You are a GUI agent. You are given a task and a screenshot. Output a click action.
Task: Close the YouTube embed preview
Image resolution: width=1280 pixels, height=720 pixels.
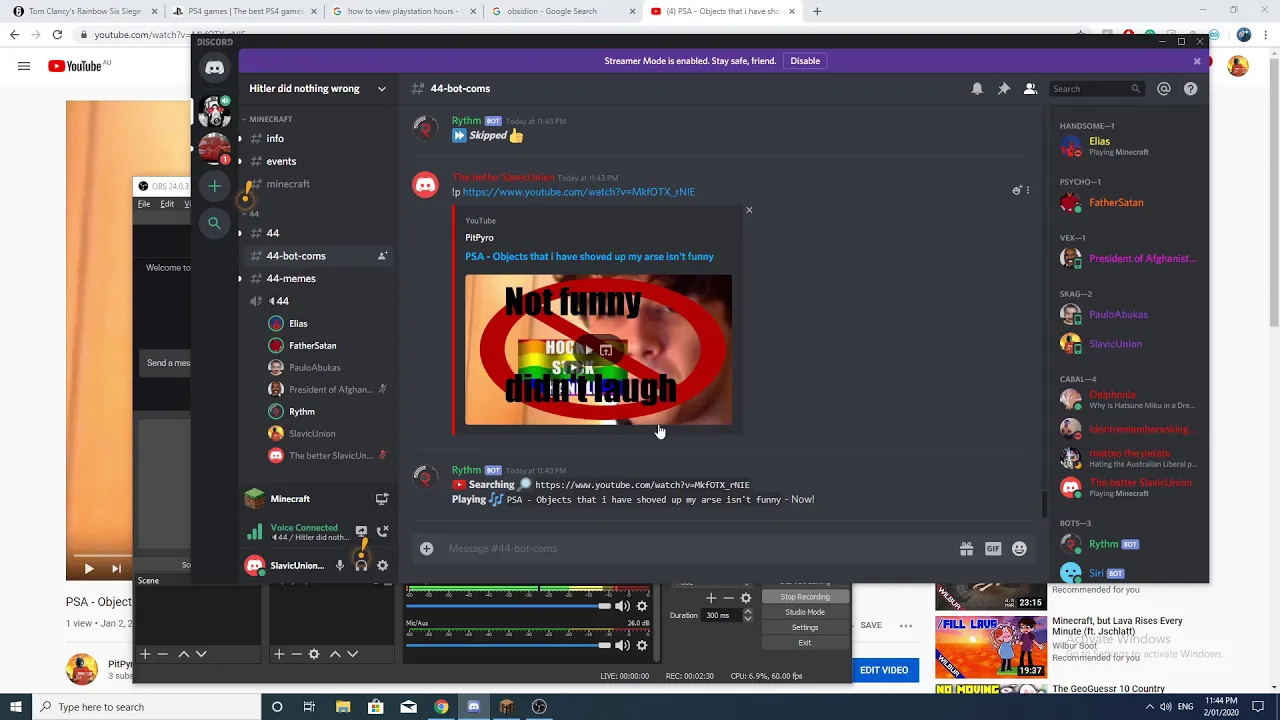749,210
